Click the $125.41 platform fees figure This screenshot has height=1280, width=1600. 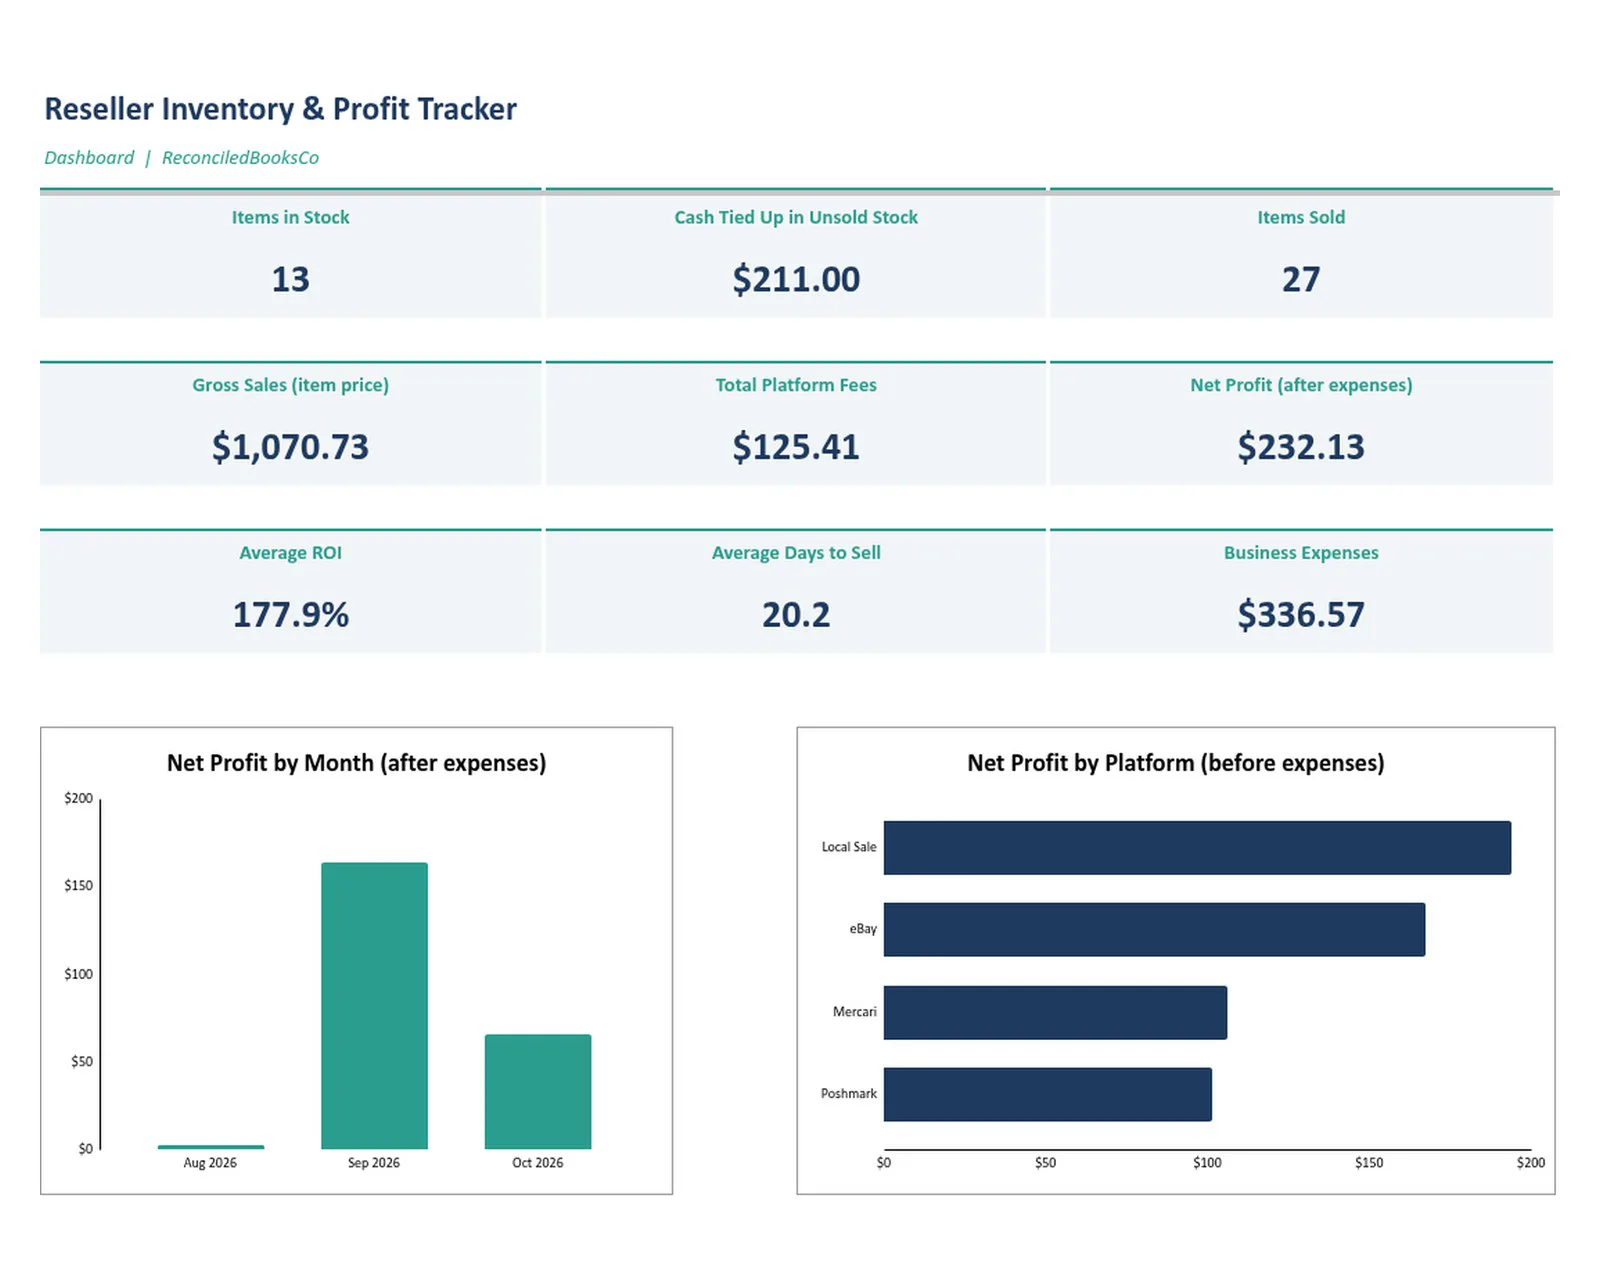tap(796, 447)
